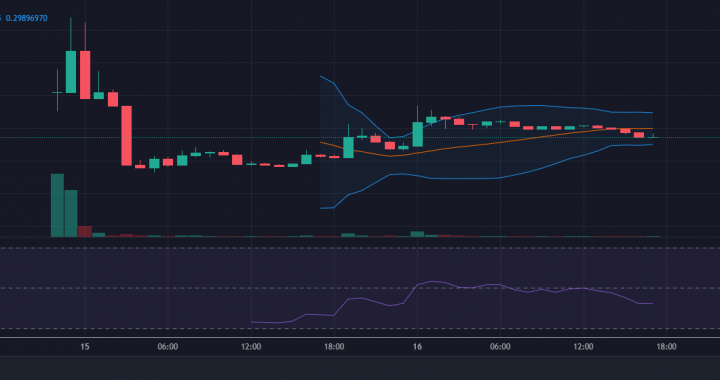Click the 18:00 label just before date 16
This screenshot has width=720, height=380.
[334, 346]
